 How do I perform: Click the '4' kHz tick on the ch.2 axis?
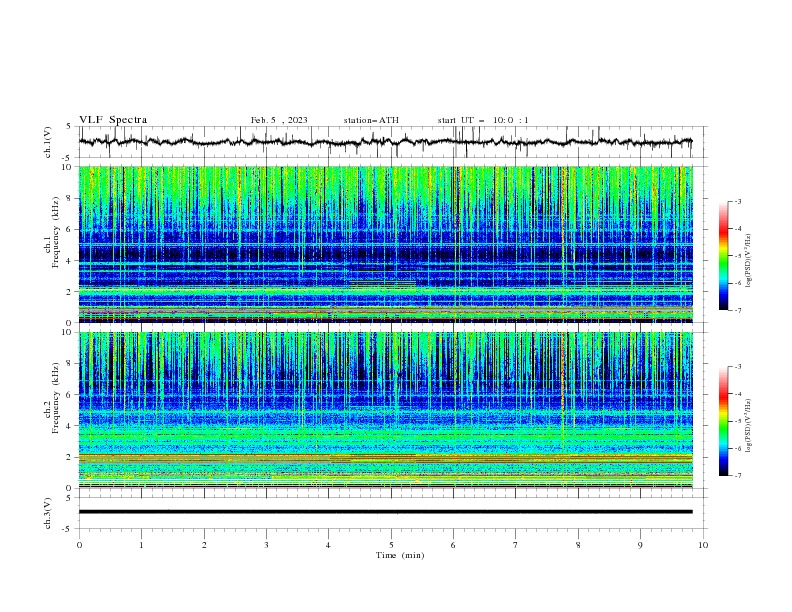click(71, 426)
